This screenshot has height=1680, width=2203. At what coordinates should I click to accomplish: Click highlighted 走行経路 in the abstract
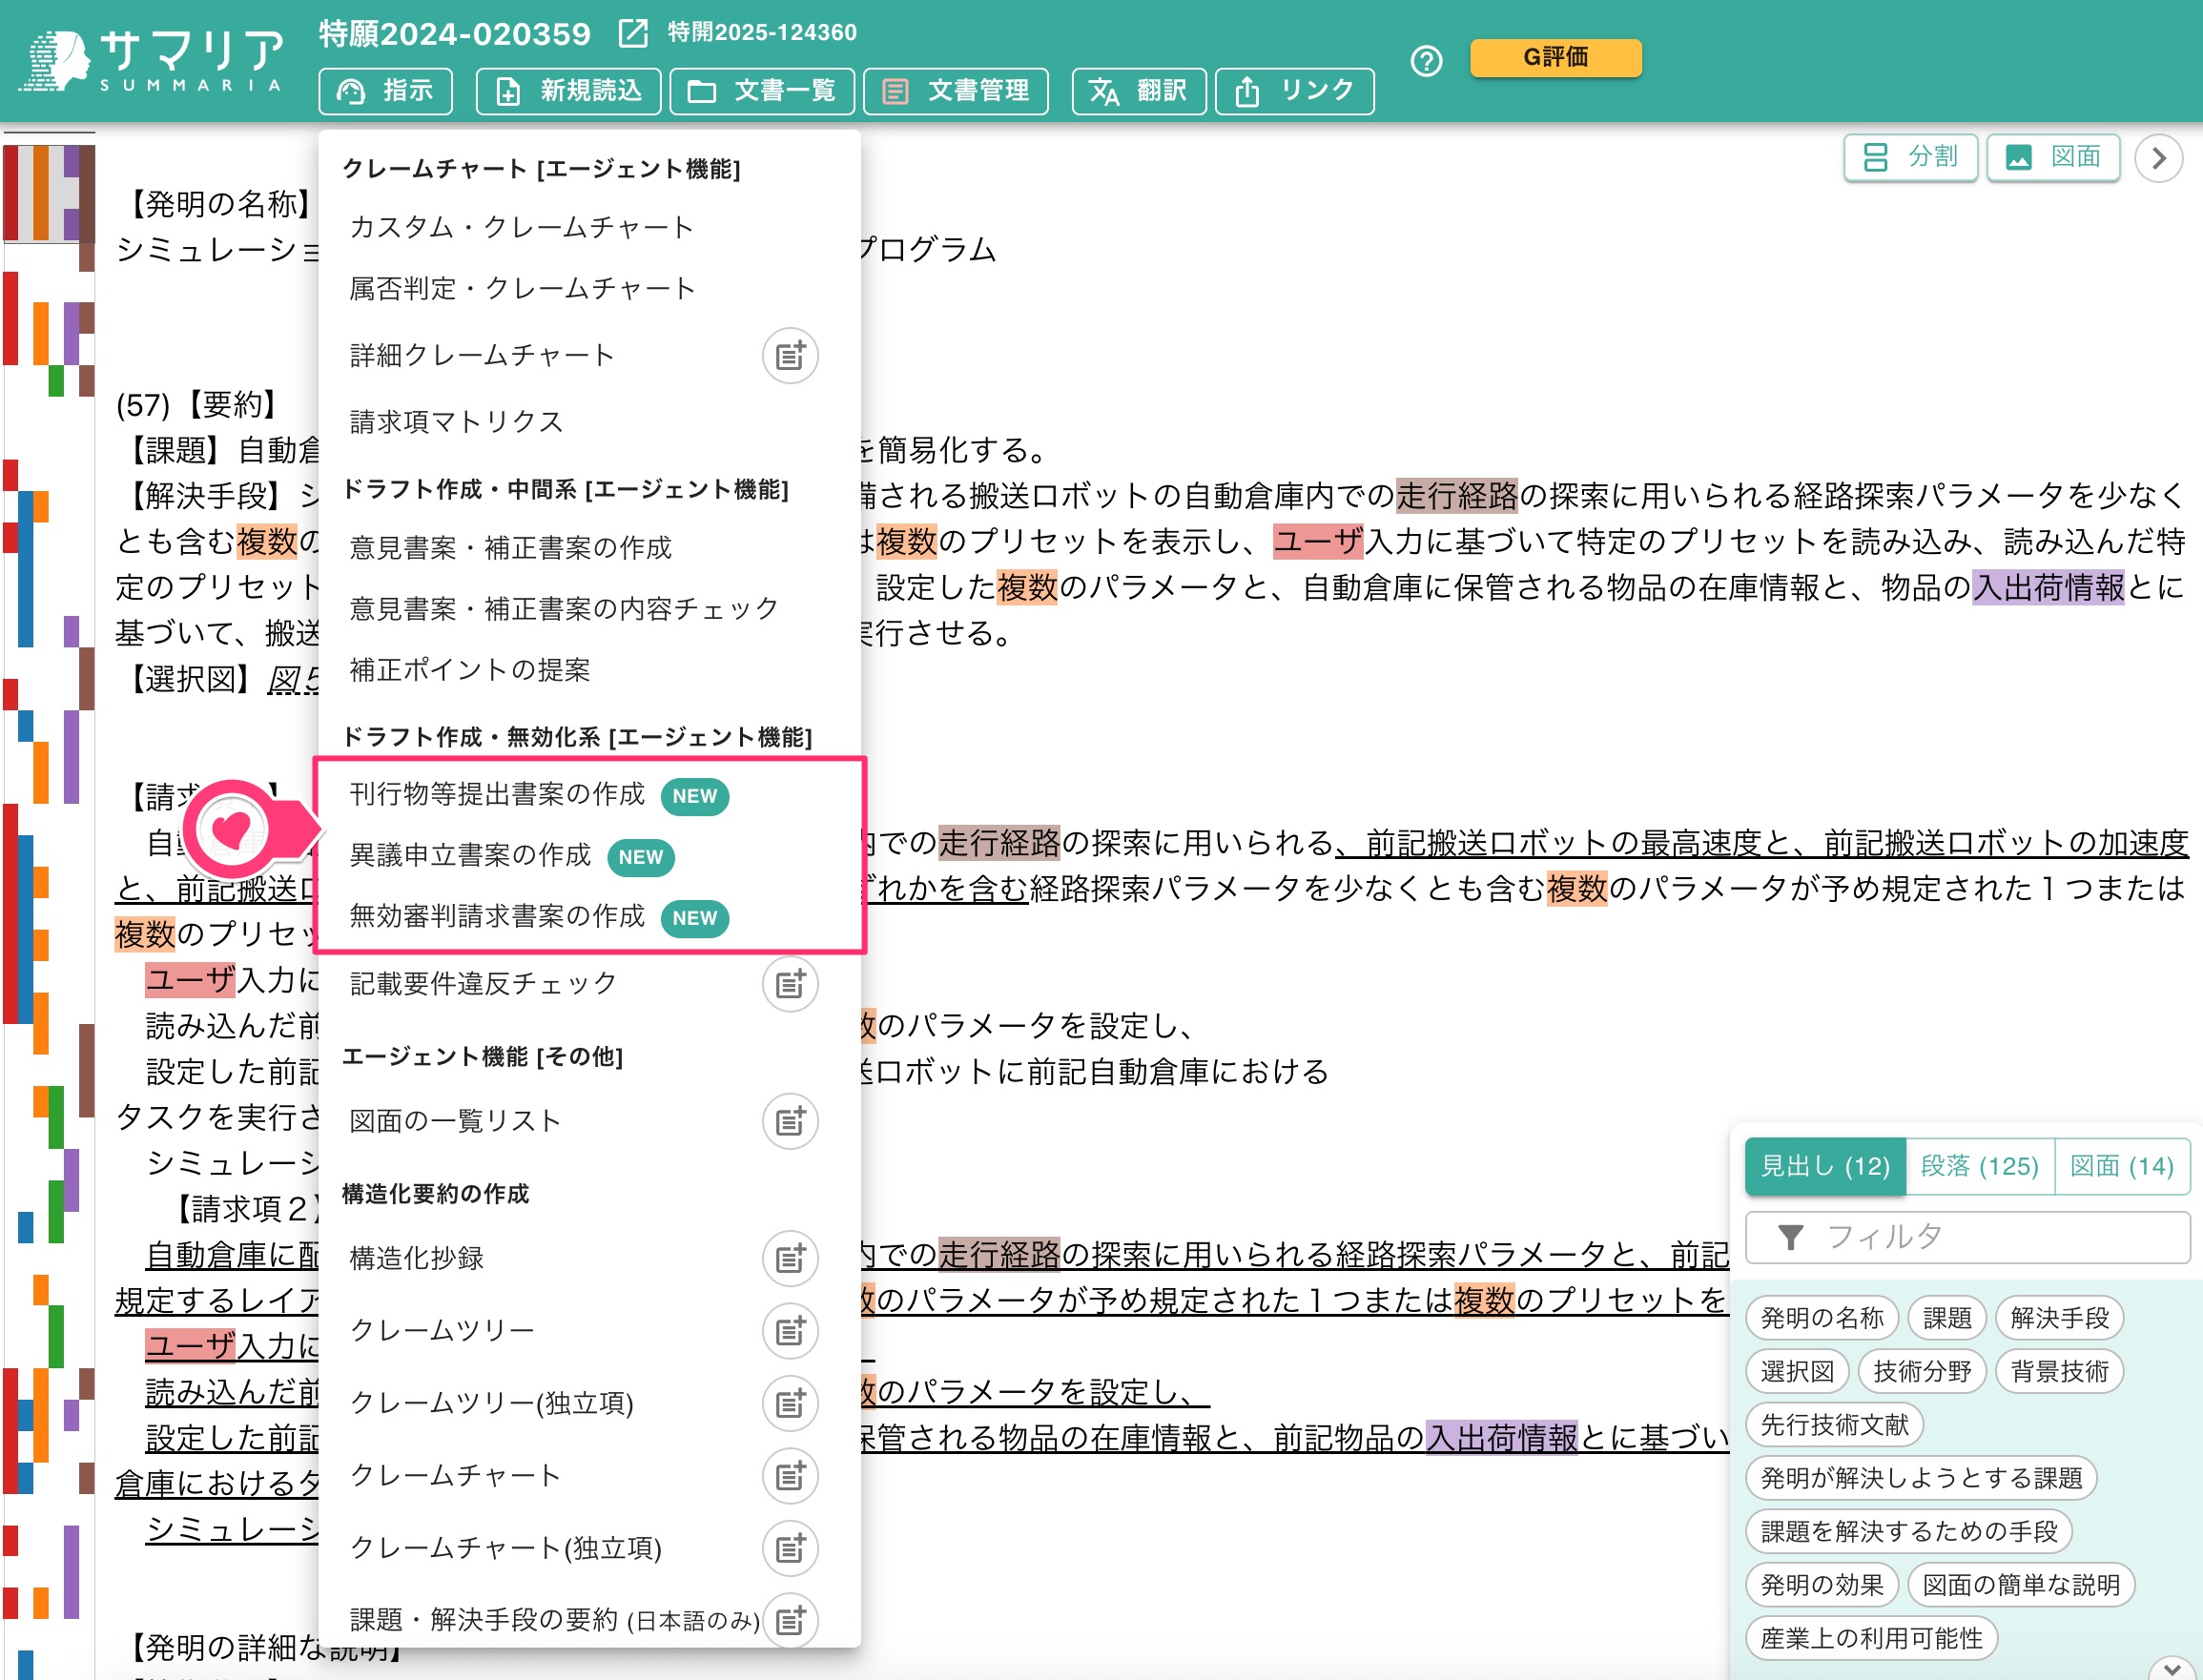[x=1457, y=495]
